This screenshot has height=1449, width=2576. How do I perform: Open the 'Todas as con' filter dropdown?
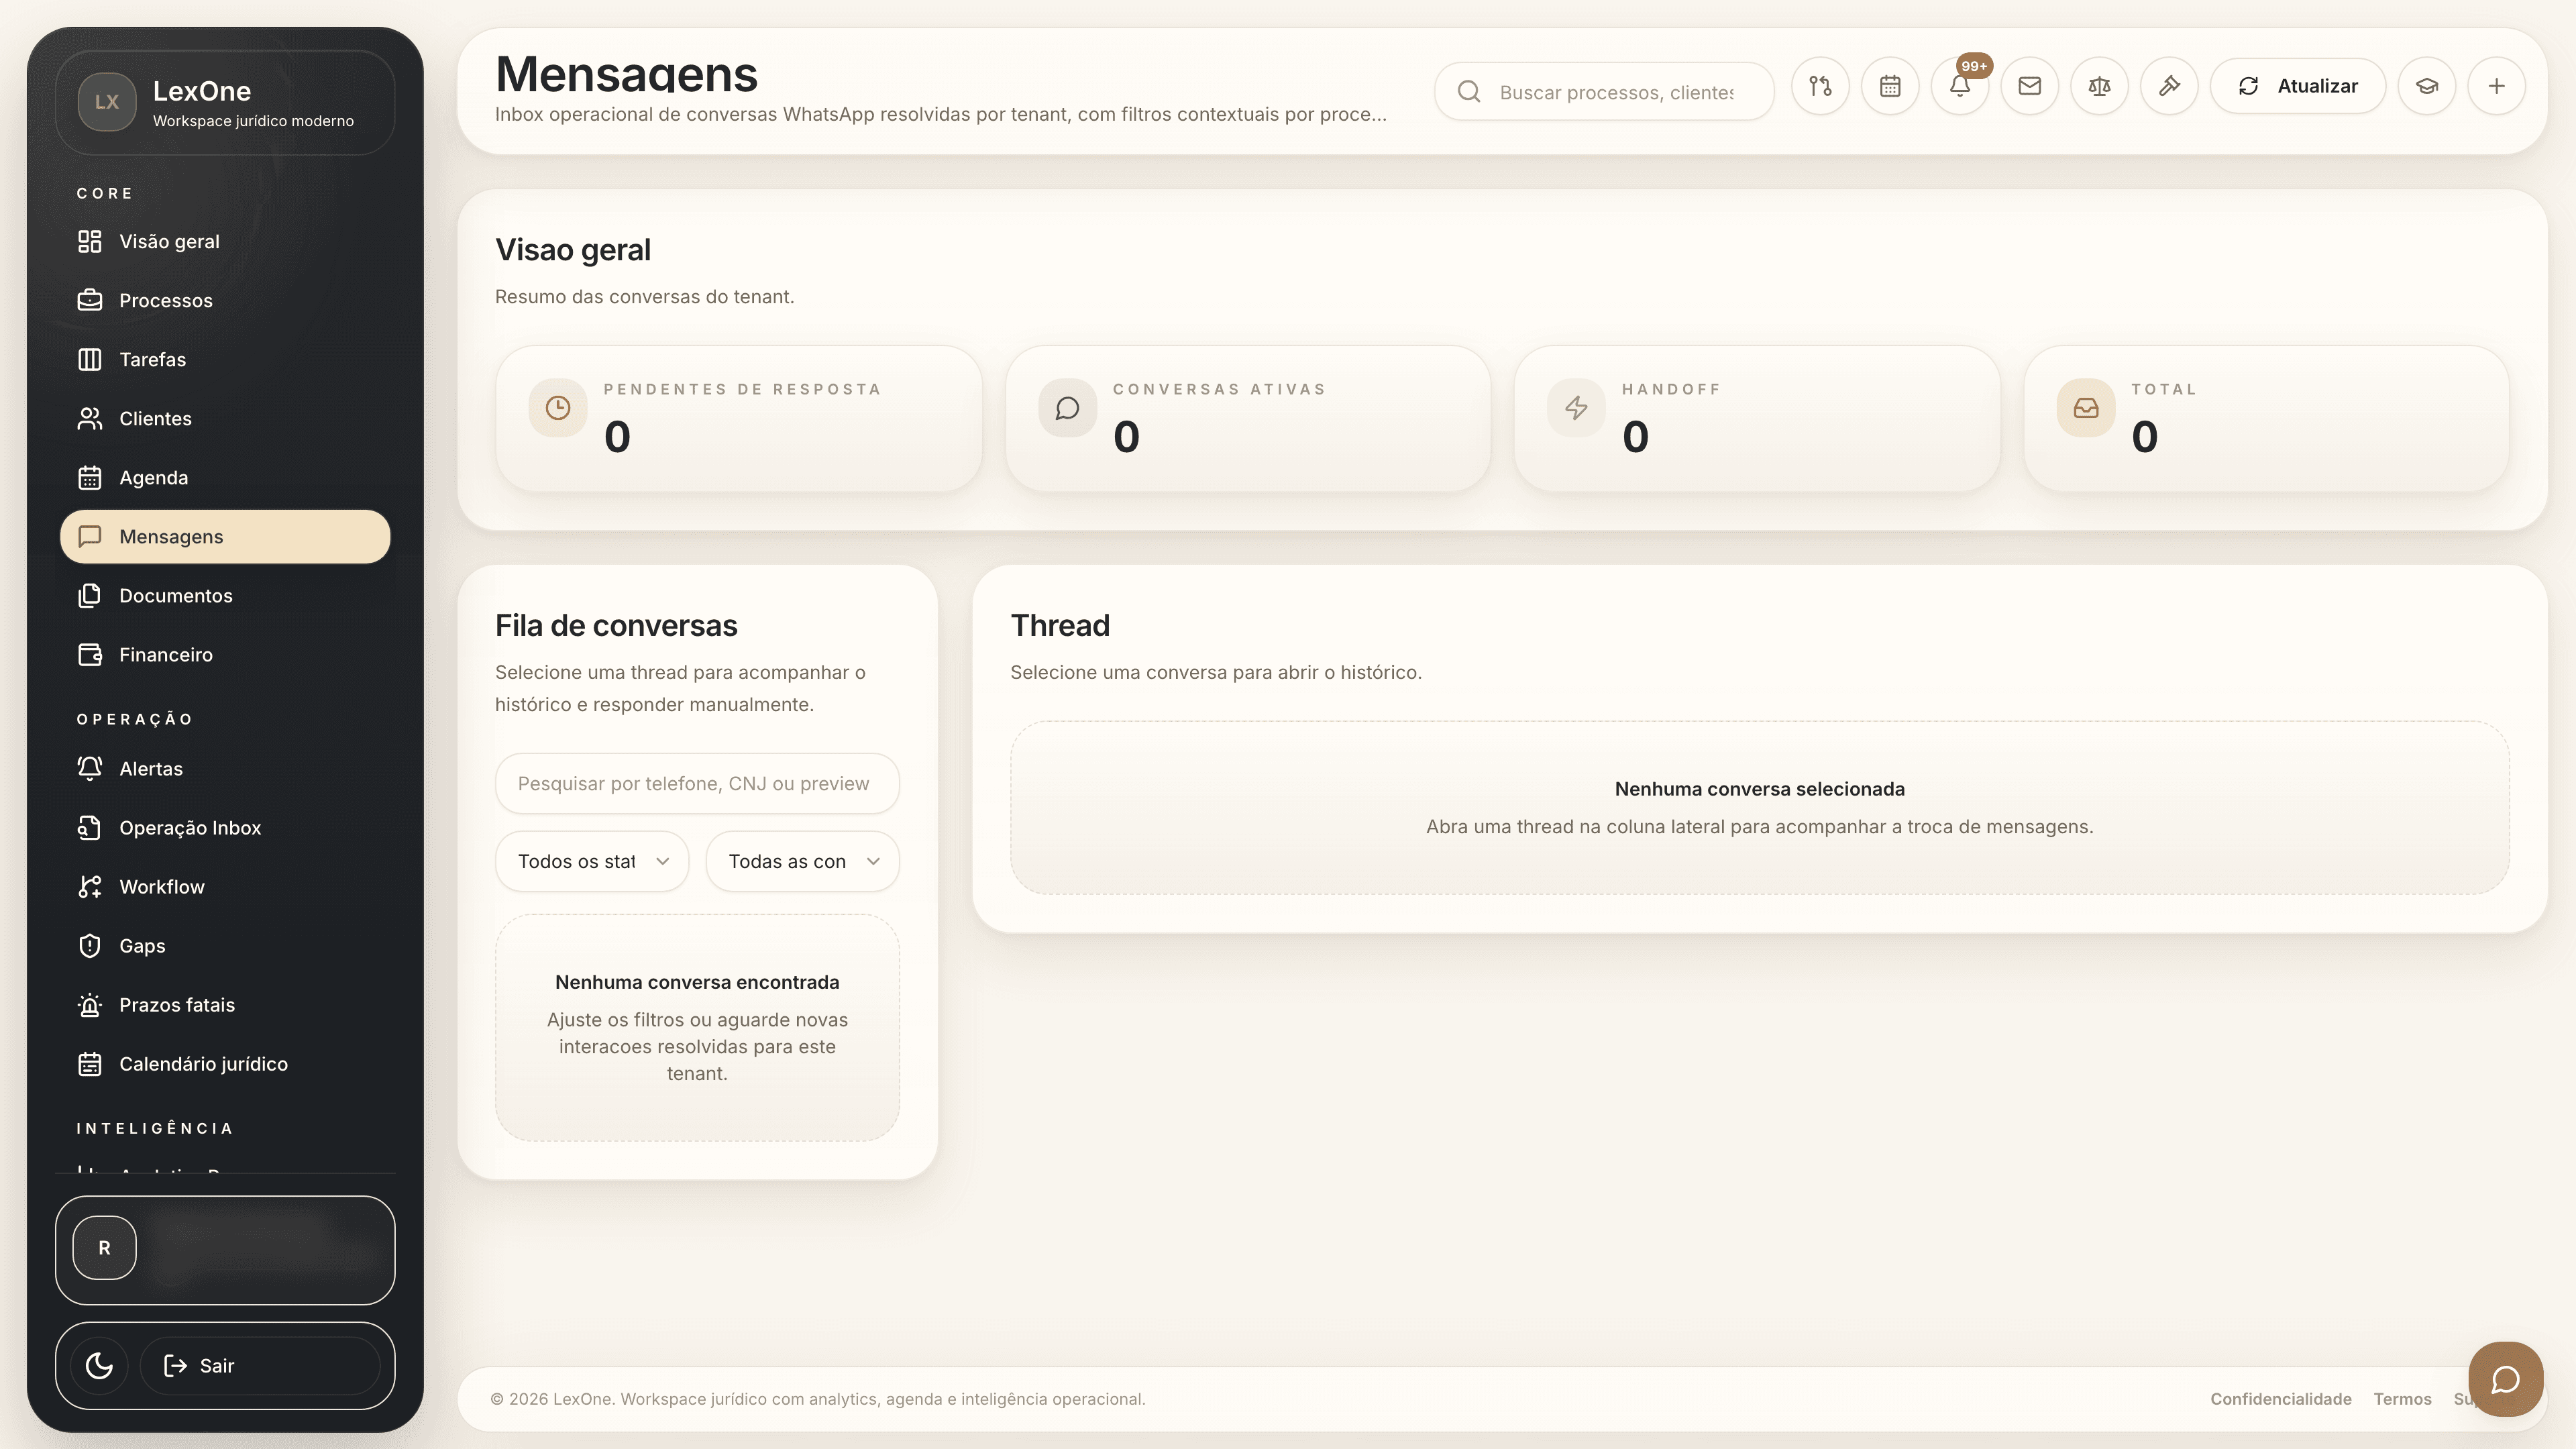802,861
